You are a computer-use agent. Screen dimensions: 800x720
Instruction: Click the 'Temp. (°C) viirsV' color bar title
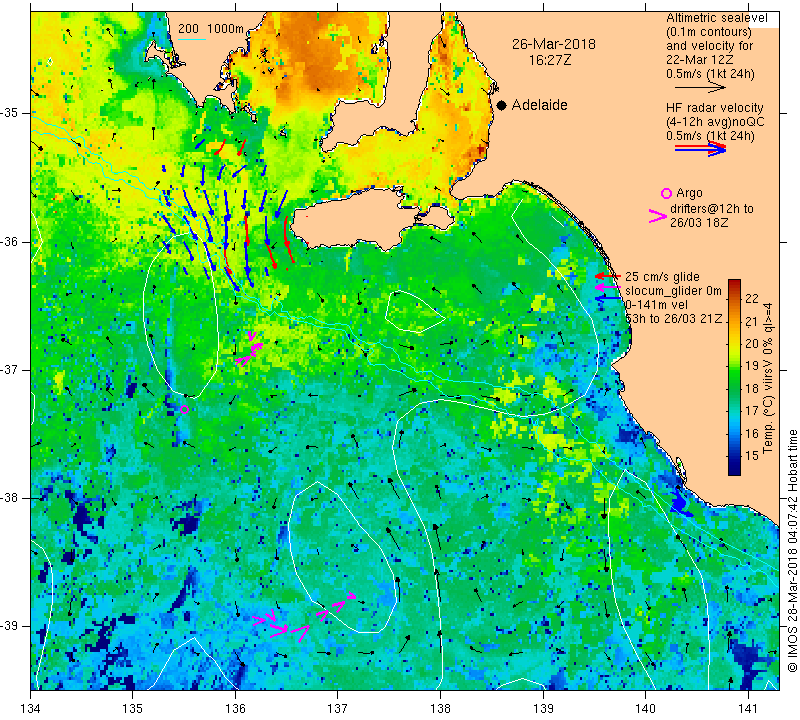[x=768, y=377]
